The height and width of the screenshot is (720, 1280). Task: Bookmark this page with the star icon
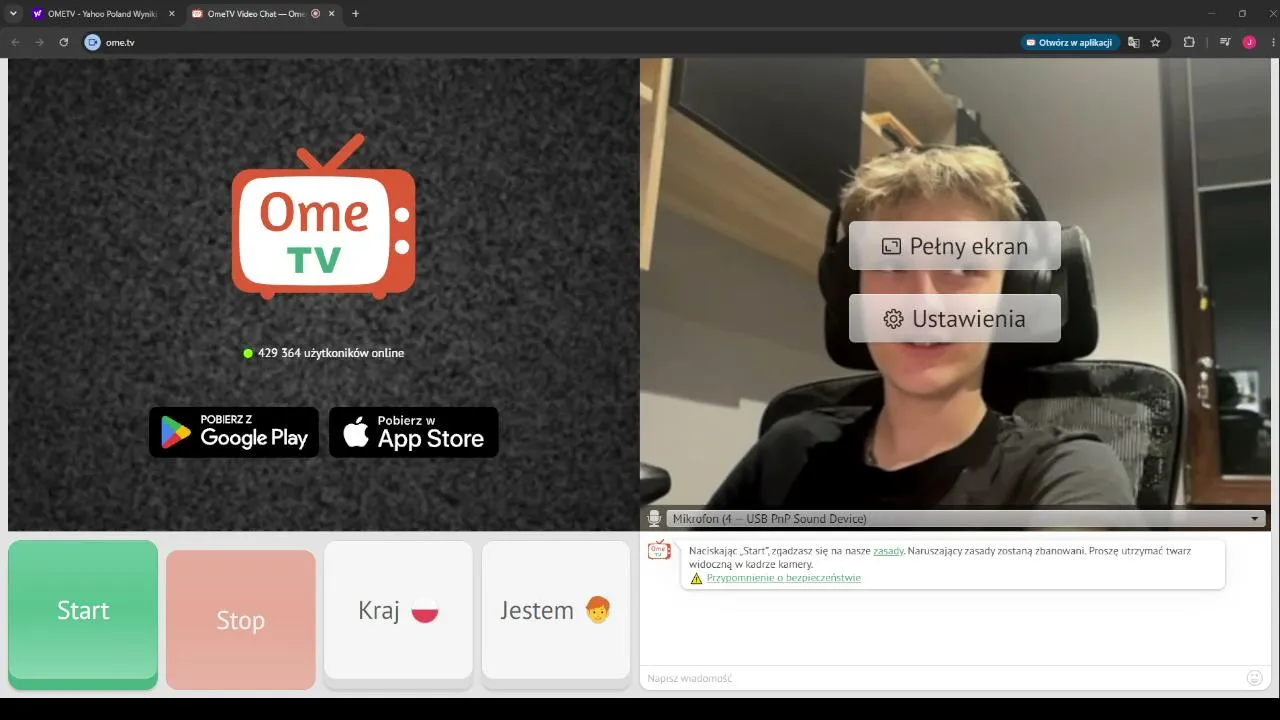coord(1155,42)
